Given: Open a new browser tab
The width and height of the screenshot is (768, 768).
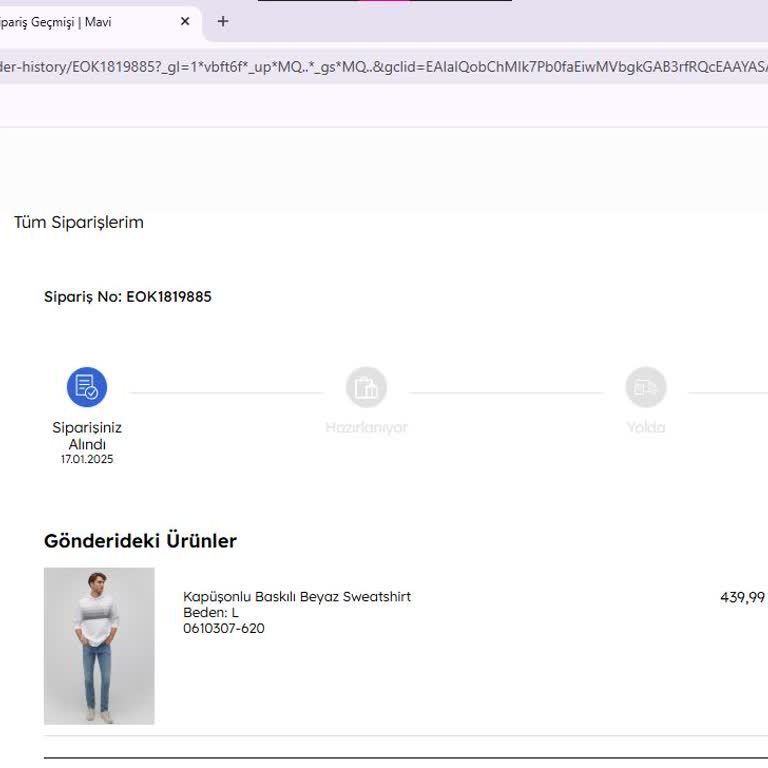Looking at the screenshot, I should (223, 22).
